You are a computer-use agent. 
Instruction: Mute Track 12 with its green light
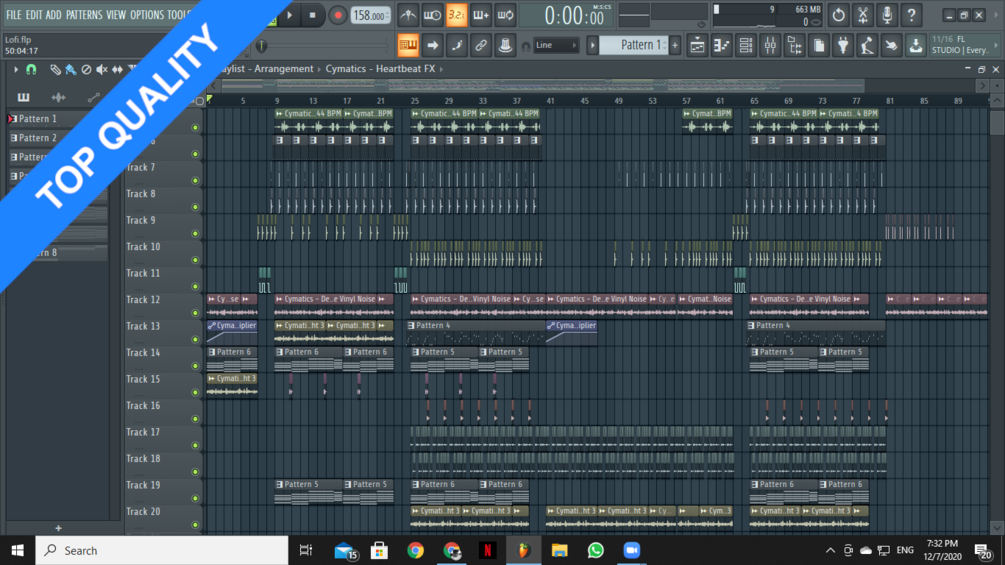point(195,313)
